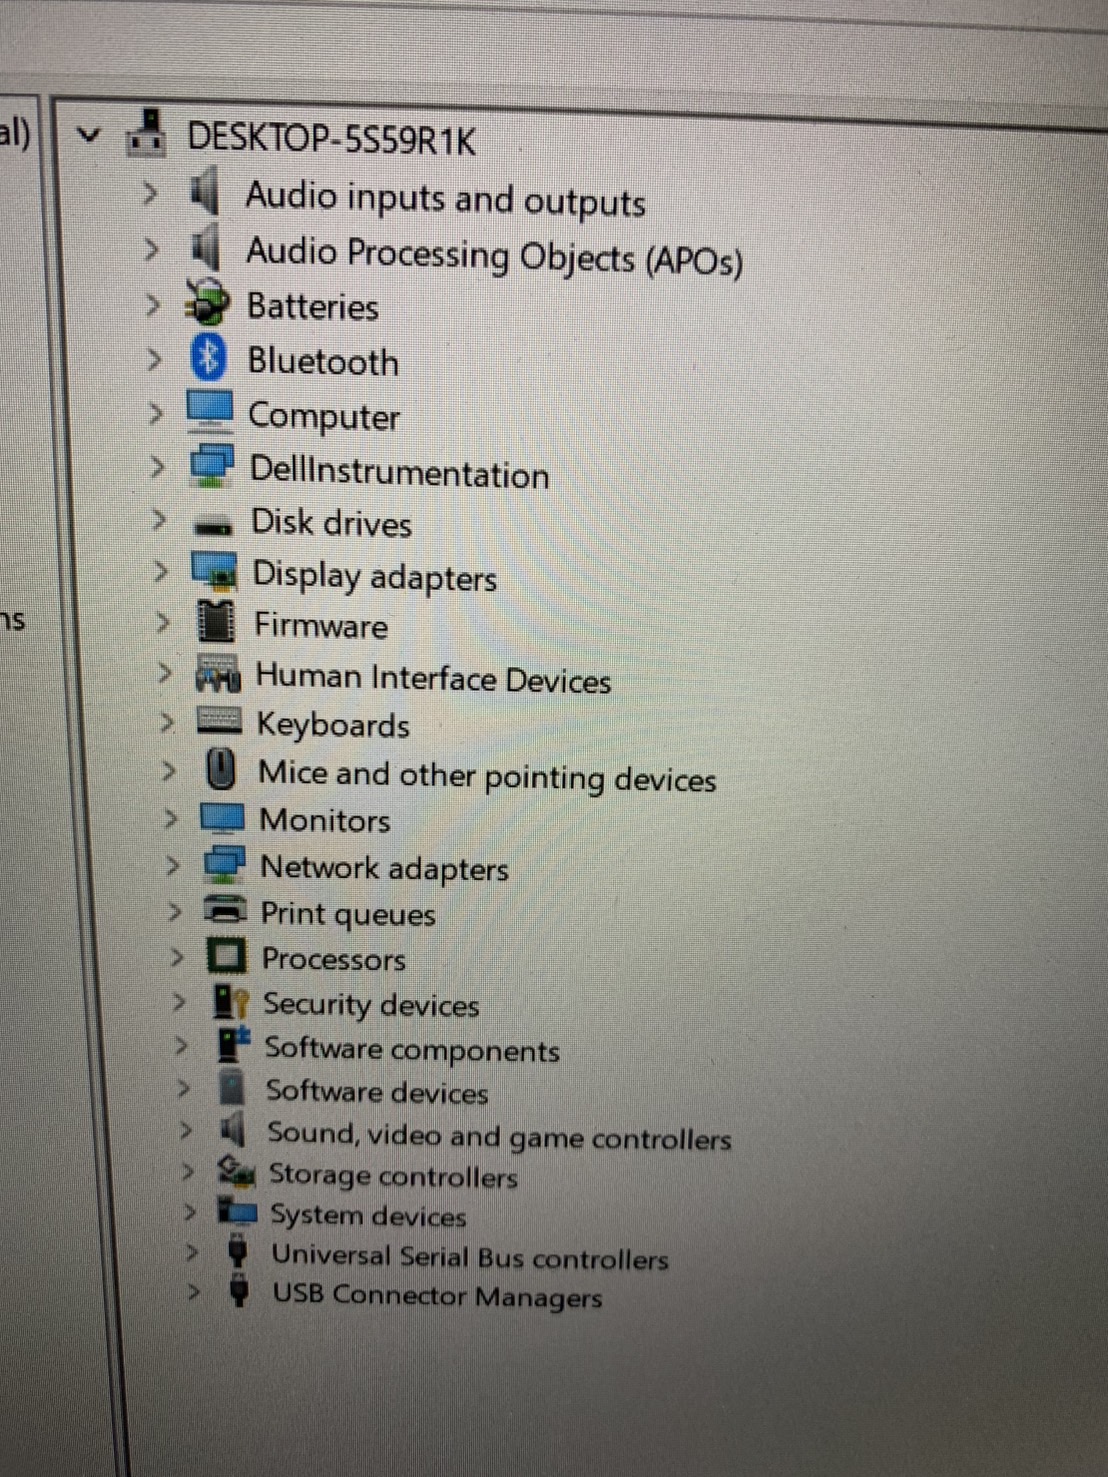Image resolution: width=1108 pixels, height=1477 pixels.
Task: Expand Audio inputs and outputs category
Action: (x=150, y=192)
